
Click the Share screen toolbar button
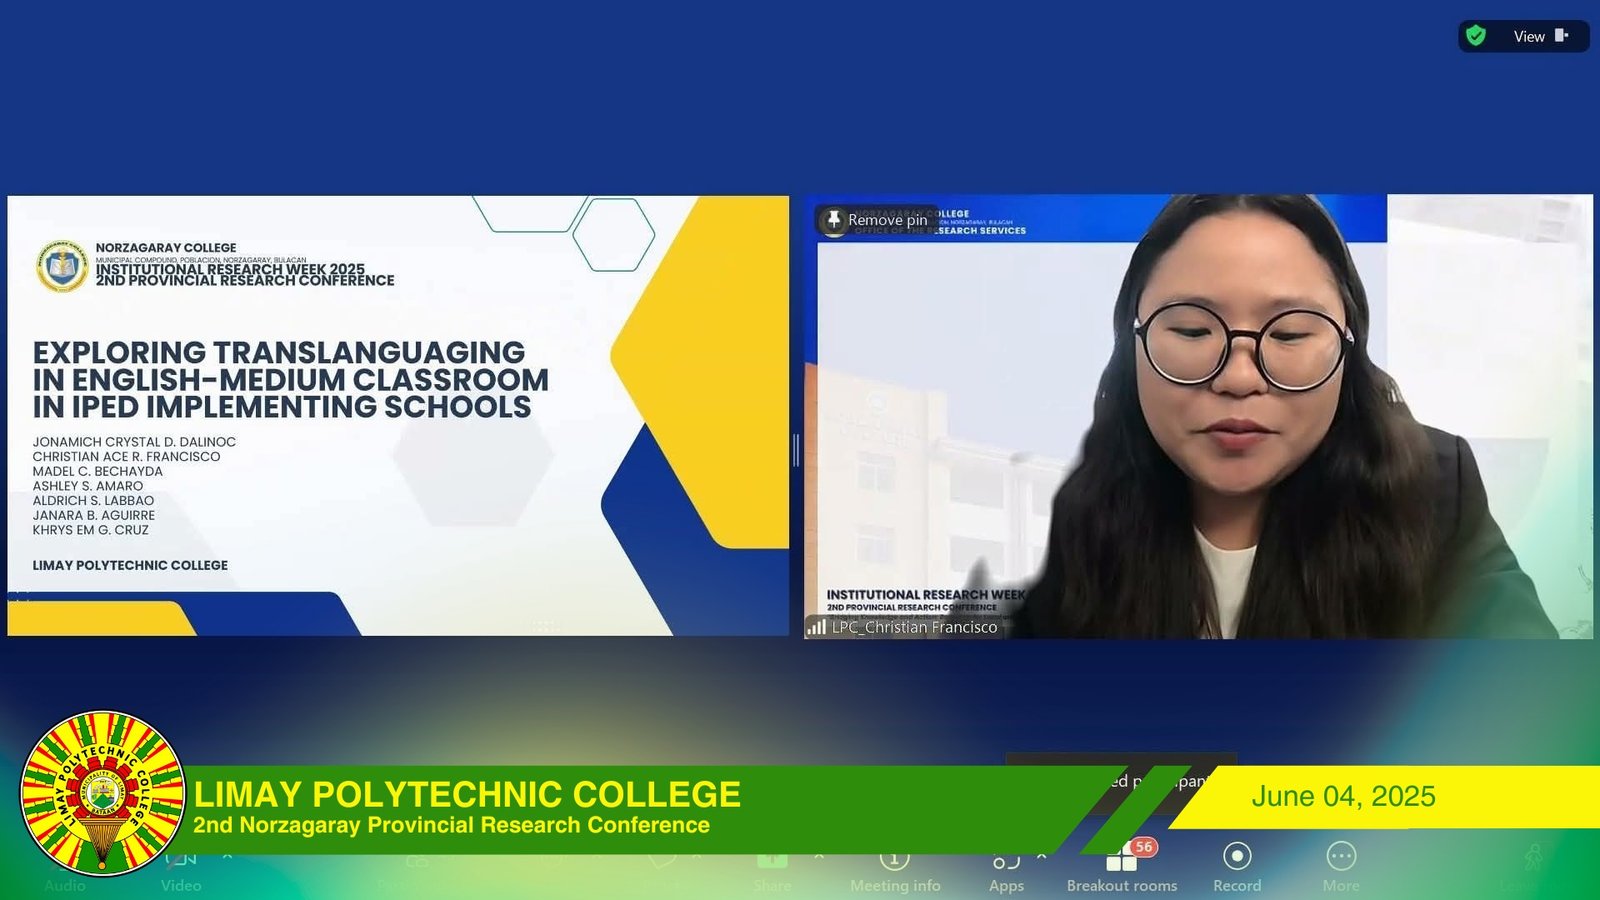(772, 868)
